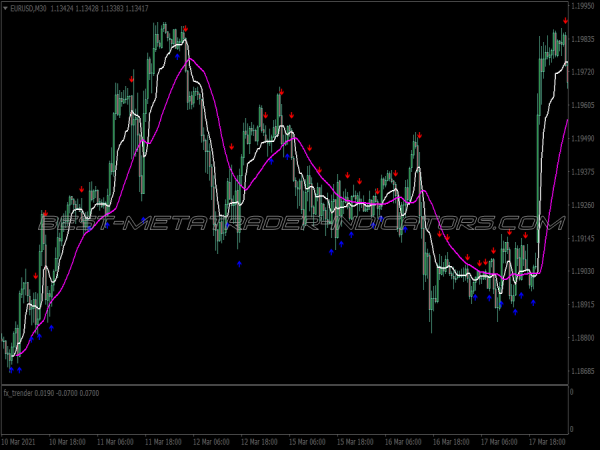The width and height of the screenshot is (600, 450).
Task: Click price scale label 1.19950
Action: pyautogui.click(x=583, y=6)
